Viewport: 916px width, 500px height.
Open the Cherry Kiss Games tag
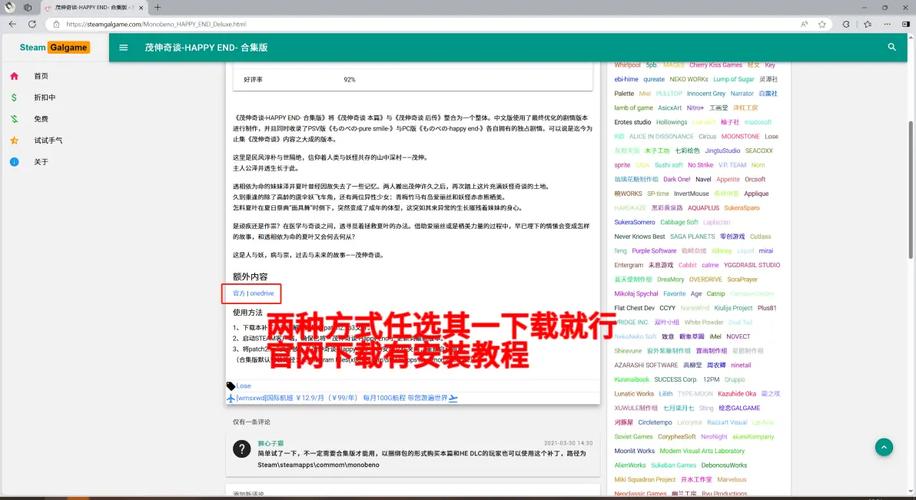(x=716, y=65)
